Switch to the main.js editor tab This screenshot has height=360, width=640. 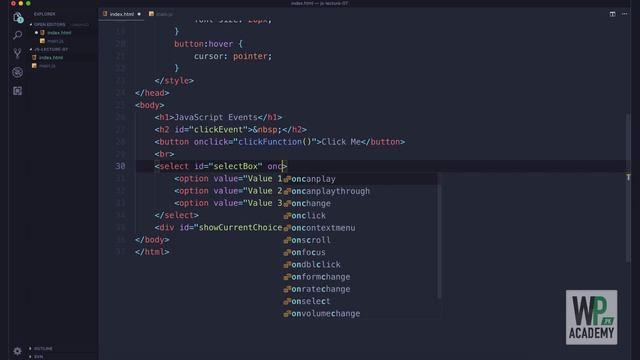pyautogui.click(x=160, y=14)
